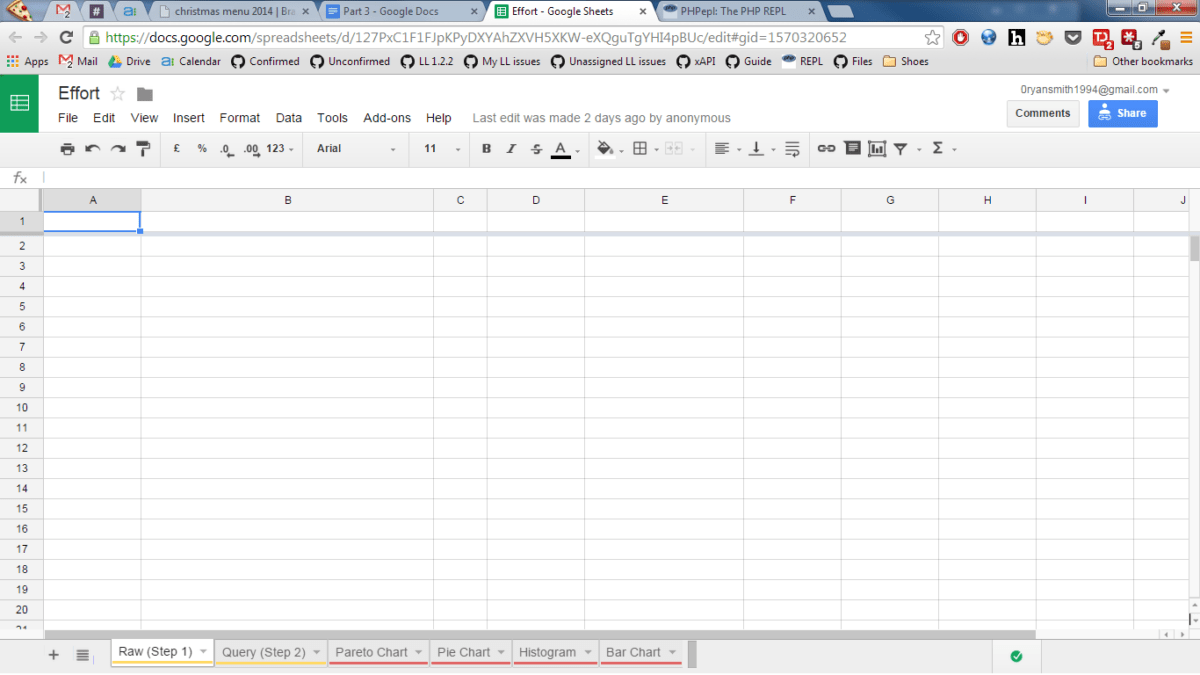Add a new sheet with the plus button

pyautogui.click(x=53, y=654)
